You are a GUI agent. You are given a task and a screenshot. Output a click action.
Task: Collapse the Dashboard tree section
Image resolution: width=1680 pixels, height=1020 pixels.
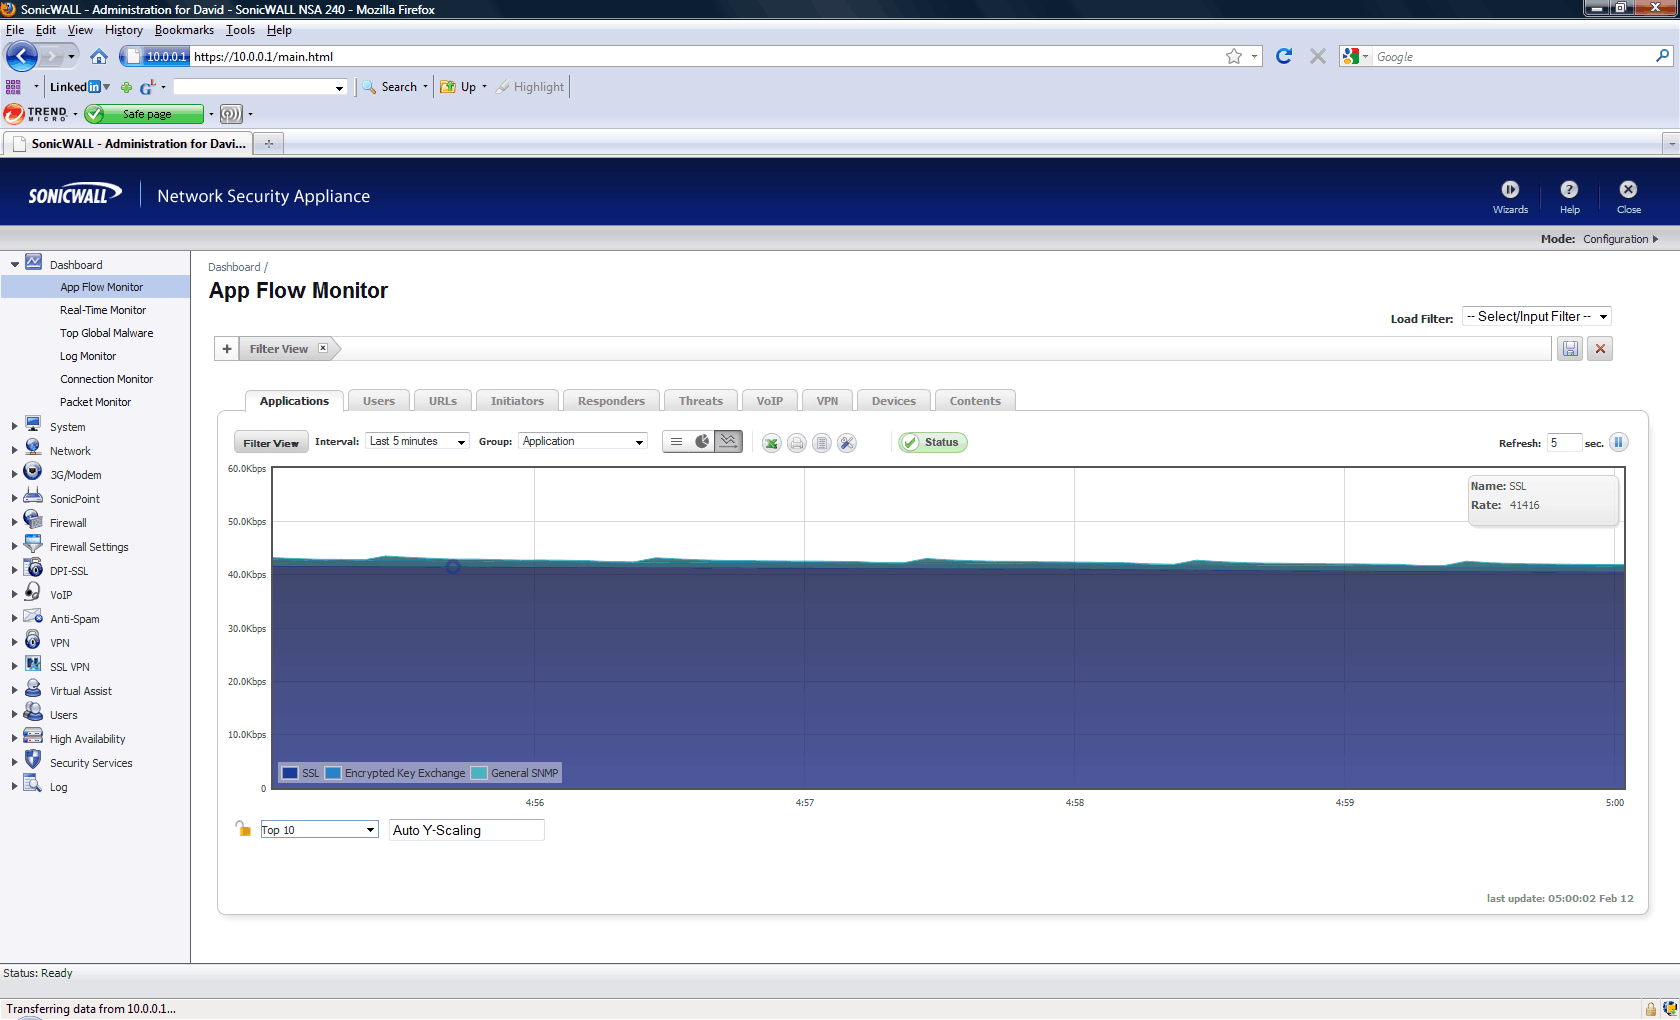[15, 265]
